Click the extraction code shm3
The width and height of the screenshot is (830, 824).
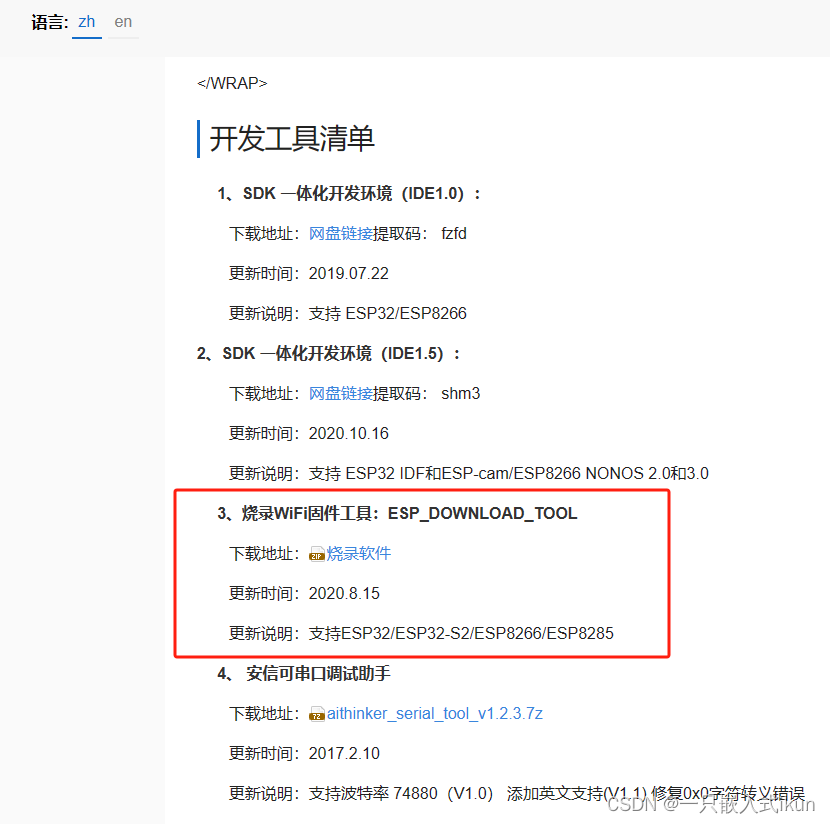tap(461, 393)
